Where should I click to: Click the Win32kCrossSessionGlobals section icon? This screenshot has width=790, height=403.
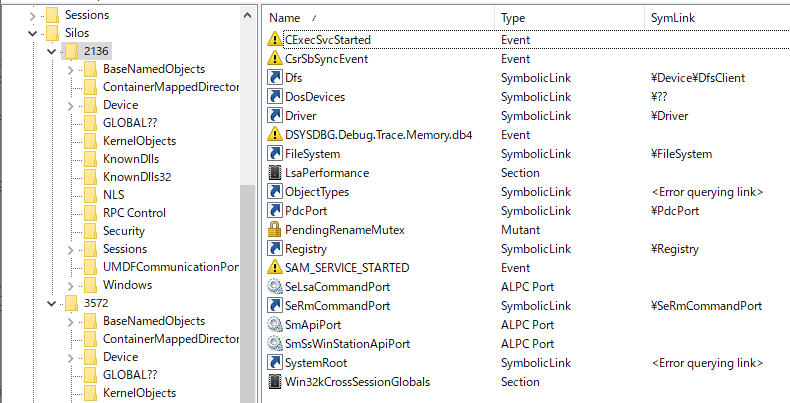276,382
